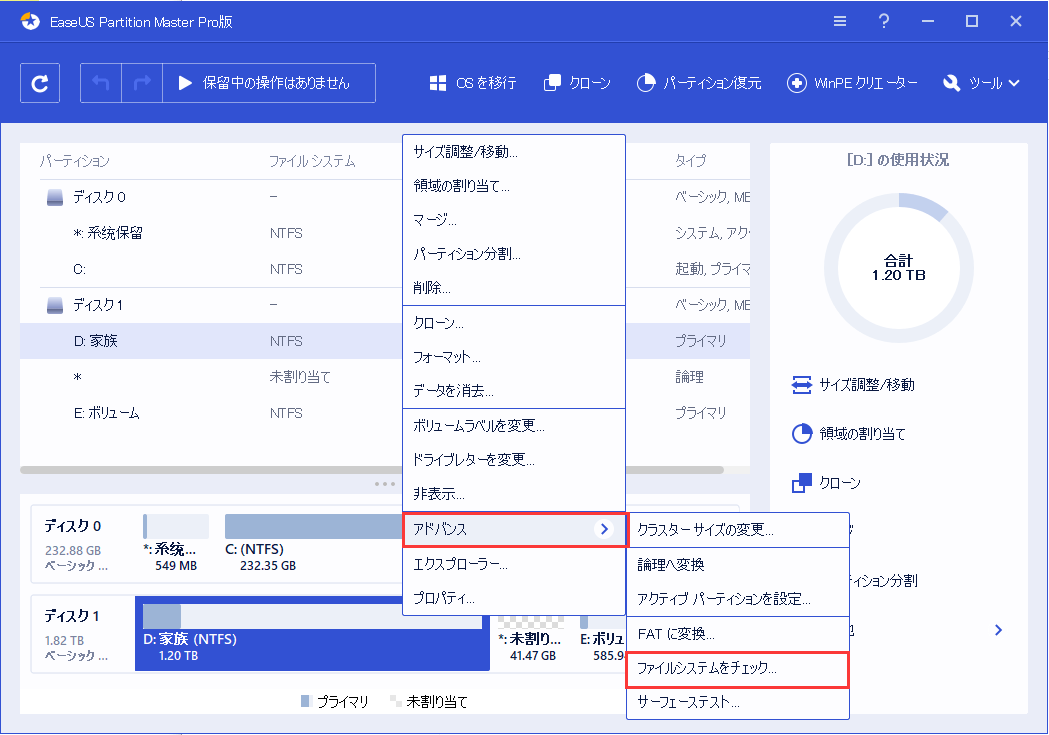Choose クローン in the context menu
Screen dimensions: 1049x735
click(514, 323)
